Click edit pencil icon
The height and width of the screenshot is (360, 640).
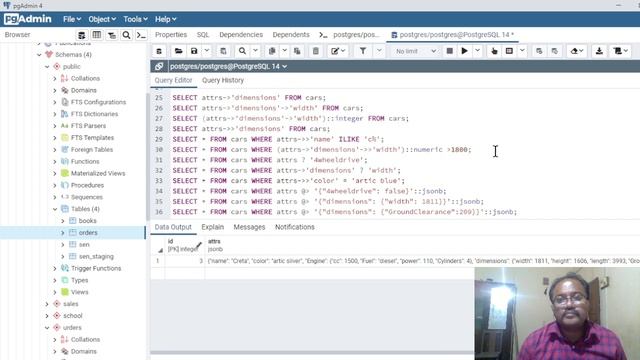tap(338, 51)
